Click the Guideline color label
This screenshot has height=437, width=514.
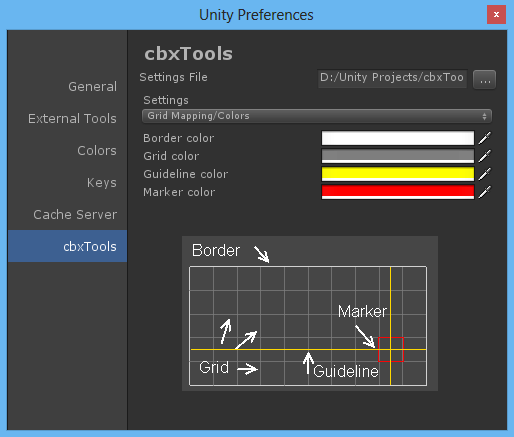click(186, 174)
